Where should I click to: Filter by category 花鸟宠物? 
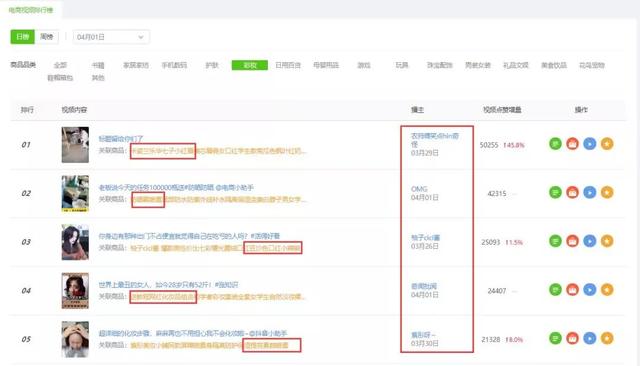591,65
